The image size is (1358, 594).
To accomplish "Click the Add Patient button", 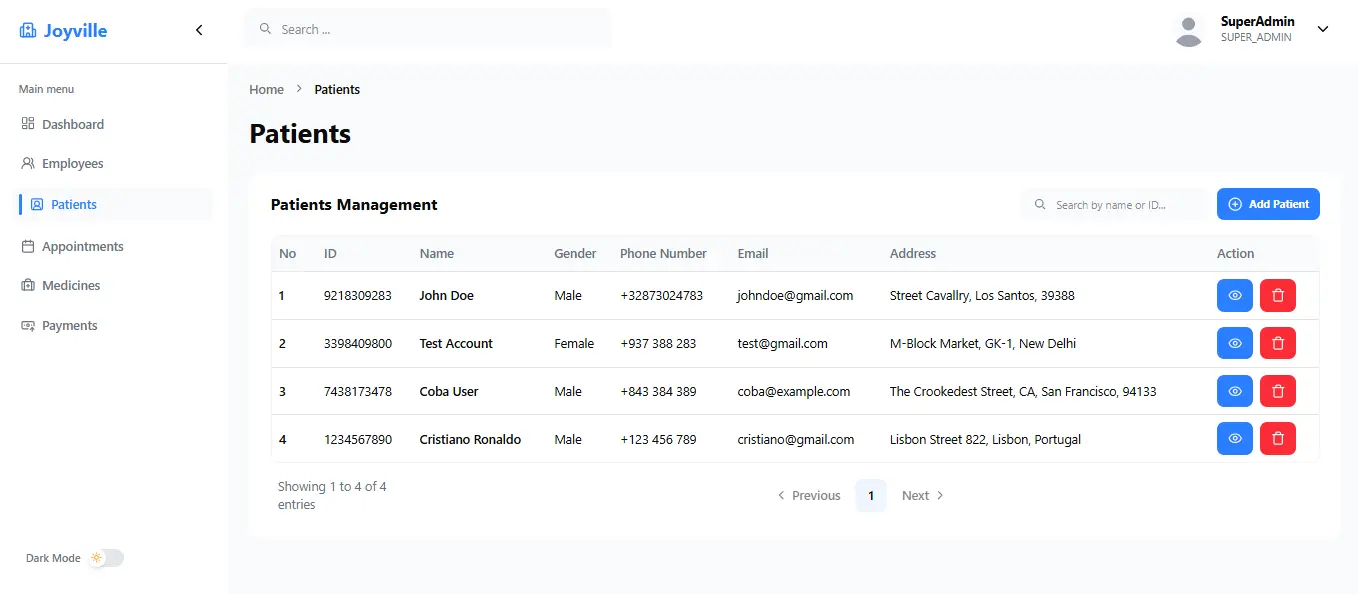I will (1268, 204).
